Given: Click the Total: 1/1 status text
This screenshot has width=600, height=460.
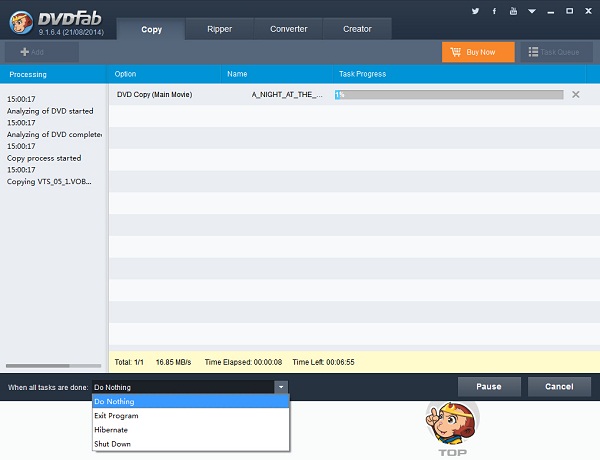Looking at the screenshot, I should [x=129, y=362].
